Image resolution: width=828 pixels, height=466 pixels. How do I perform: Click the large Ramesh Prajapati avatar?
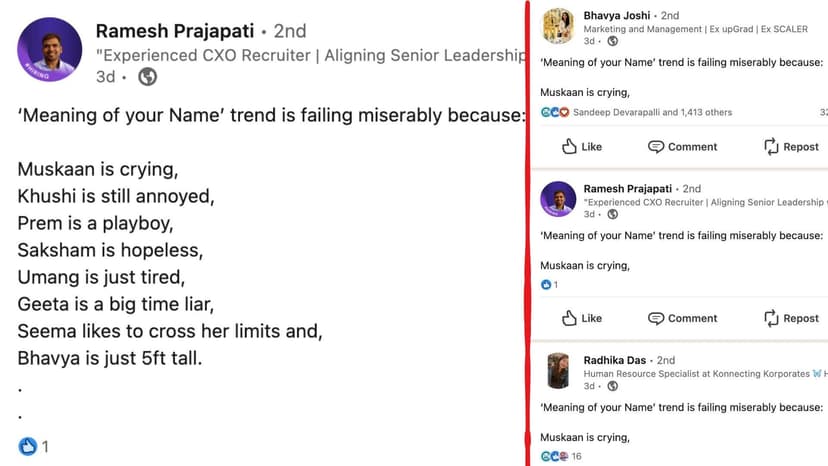pyautogui.click(x=49, y=49)
